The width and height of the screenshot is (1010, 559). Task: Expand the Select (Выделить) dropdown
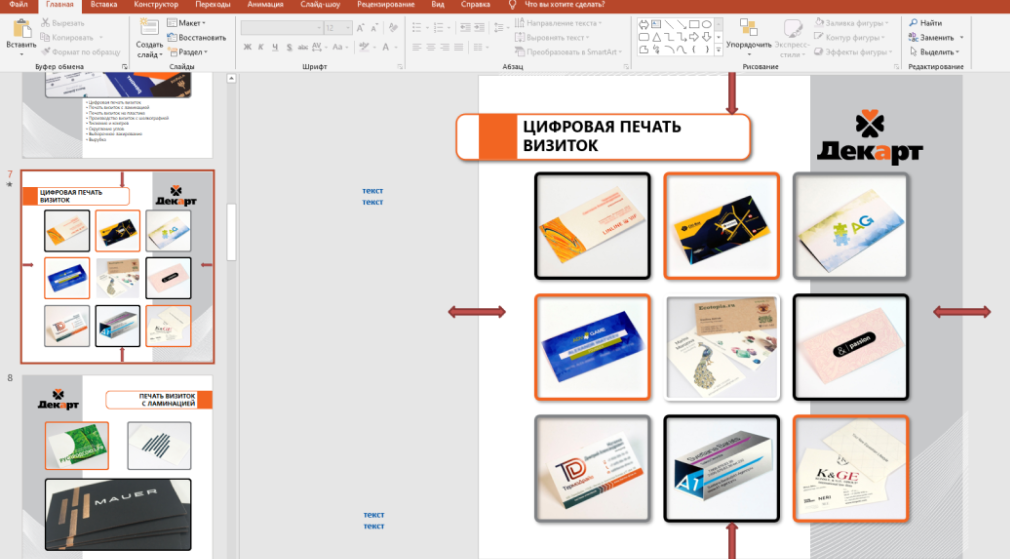point(936,52)
